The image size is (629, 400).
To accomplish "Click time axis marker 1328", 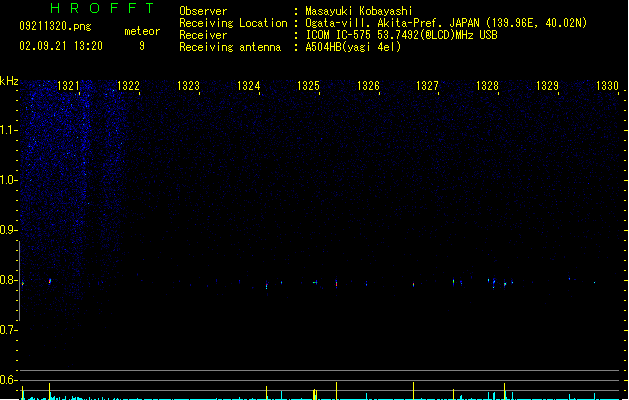I will pos(487,86).
